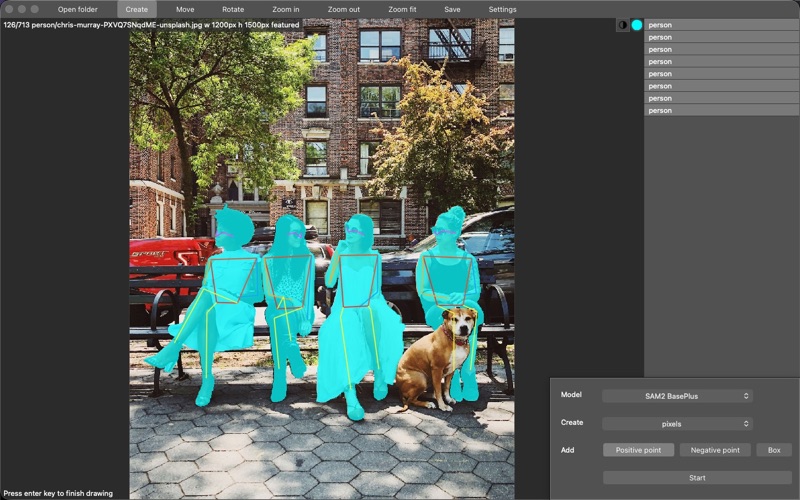Open the Settings menu item

point(503,9)
